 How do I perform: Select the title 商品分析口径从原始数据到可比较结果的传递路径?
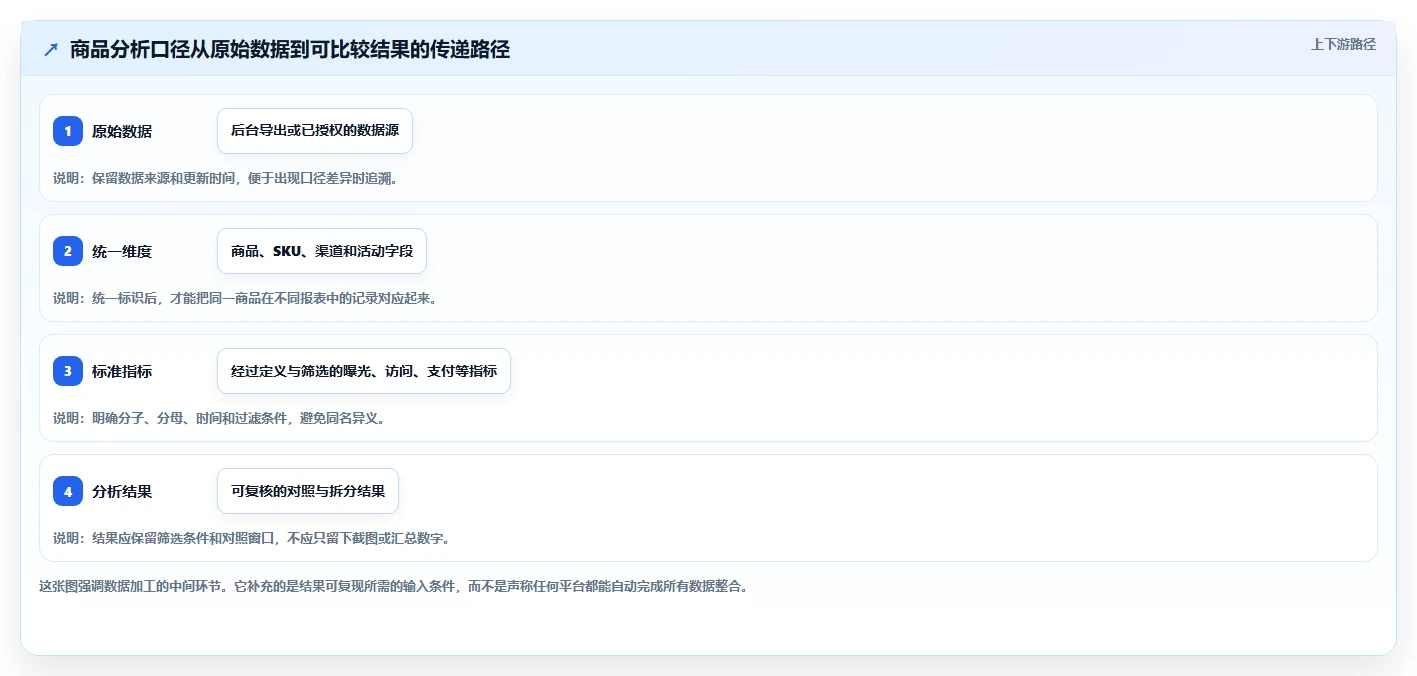pyautogui.click(x=290, y=49)
